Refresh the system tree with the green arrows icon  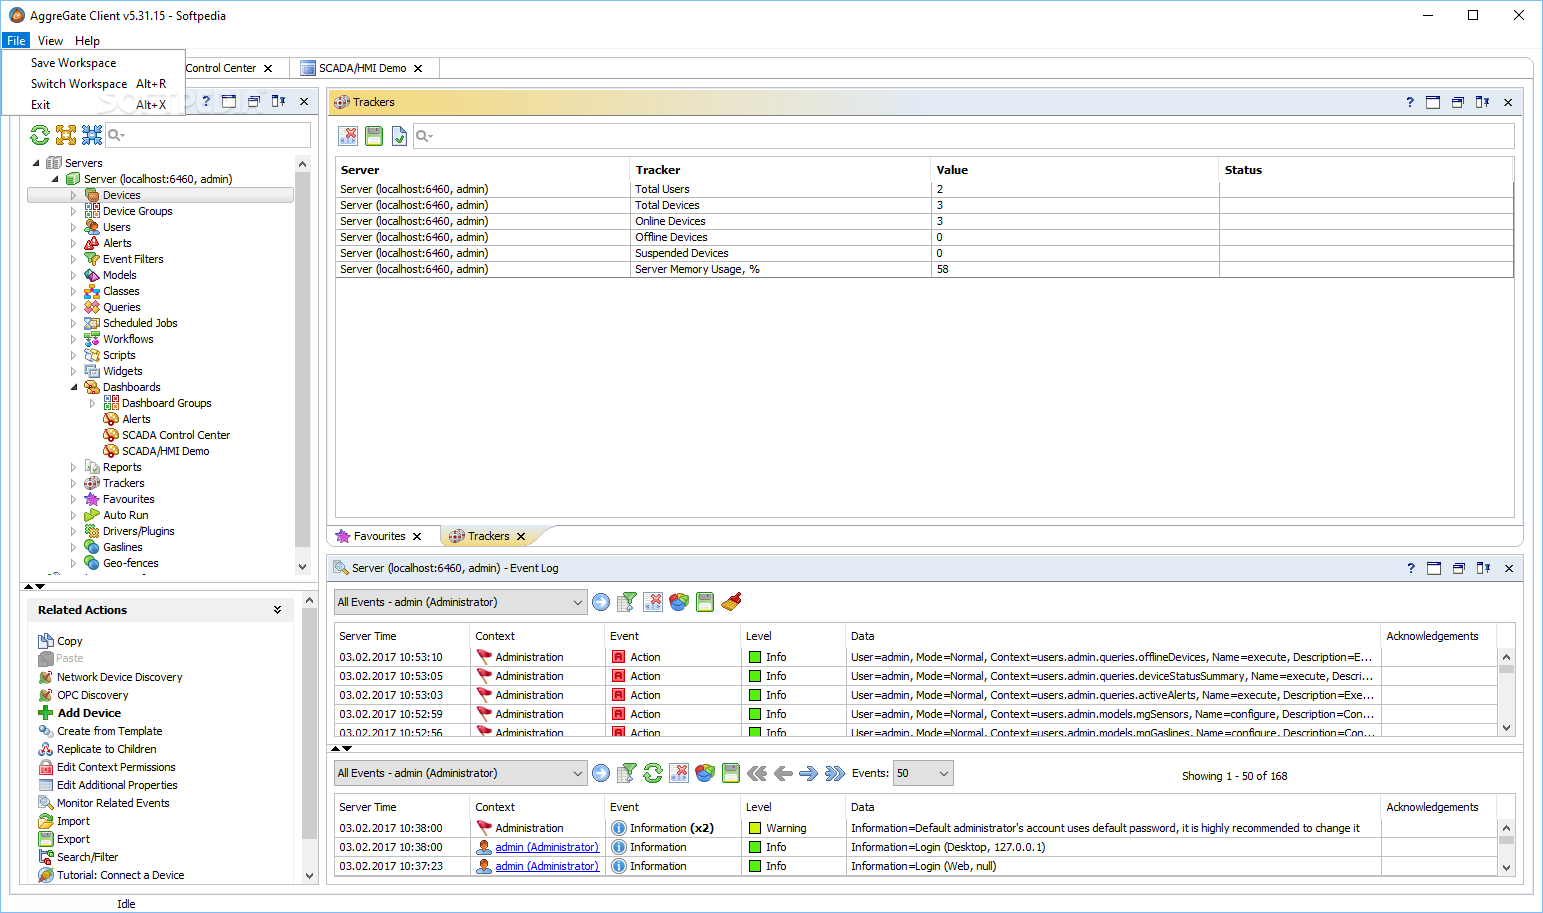coord(40,135)
